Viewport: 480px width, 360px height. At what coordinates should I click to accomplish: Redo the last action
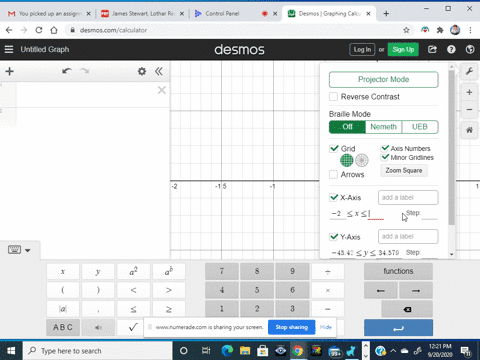85,71
